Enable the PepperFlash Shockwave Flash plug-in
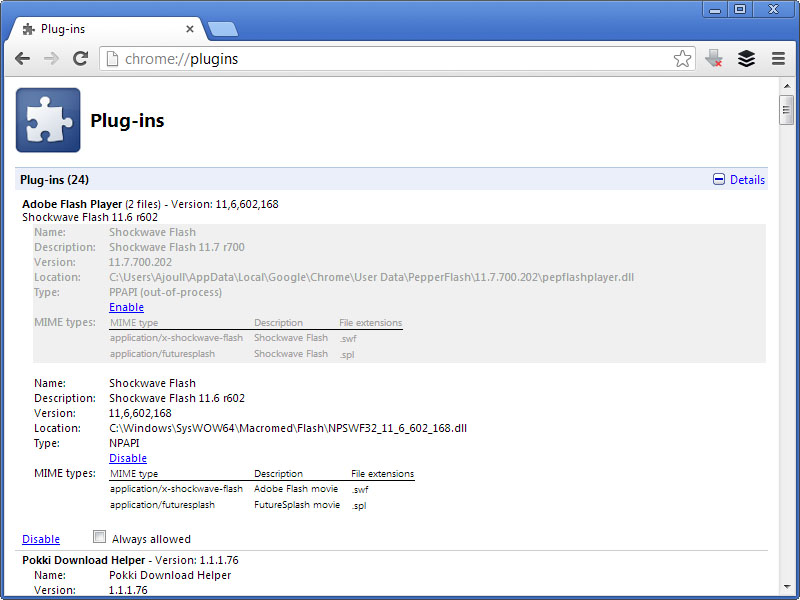The height and width of the screenshot is (600, 800). point(126,307)
